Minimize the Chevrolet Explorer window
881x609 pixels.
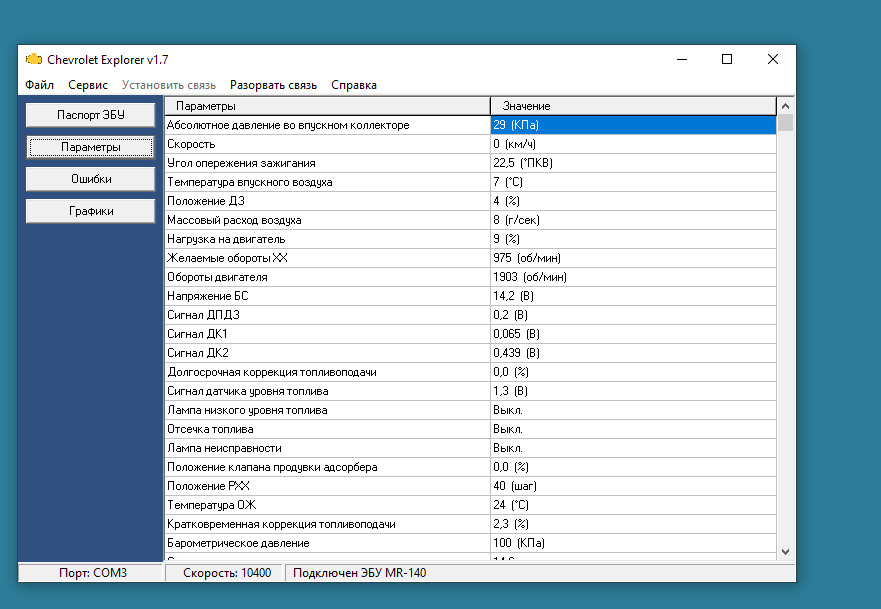(682, 59)
